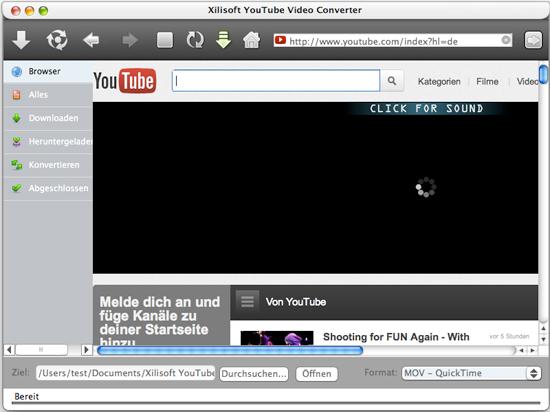Image resolution: width=550 pixels, height=412 pixels.
Task: Click the blue vertical scrollbar thumb
Action: 543,74
